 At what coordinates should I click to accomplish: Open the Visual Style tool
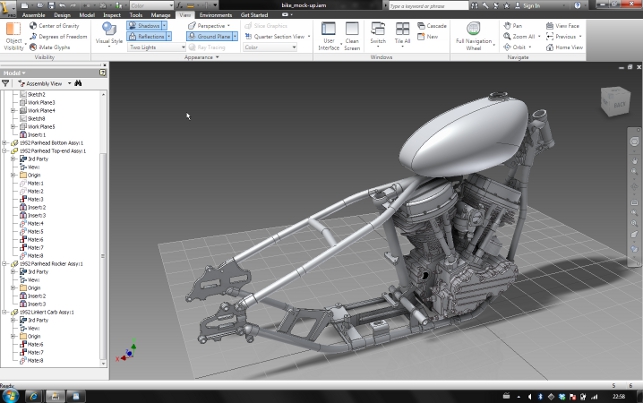tap(108, 30)
